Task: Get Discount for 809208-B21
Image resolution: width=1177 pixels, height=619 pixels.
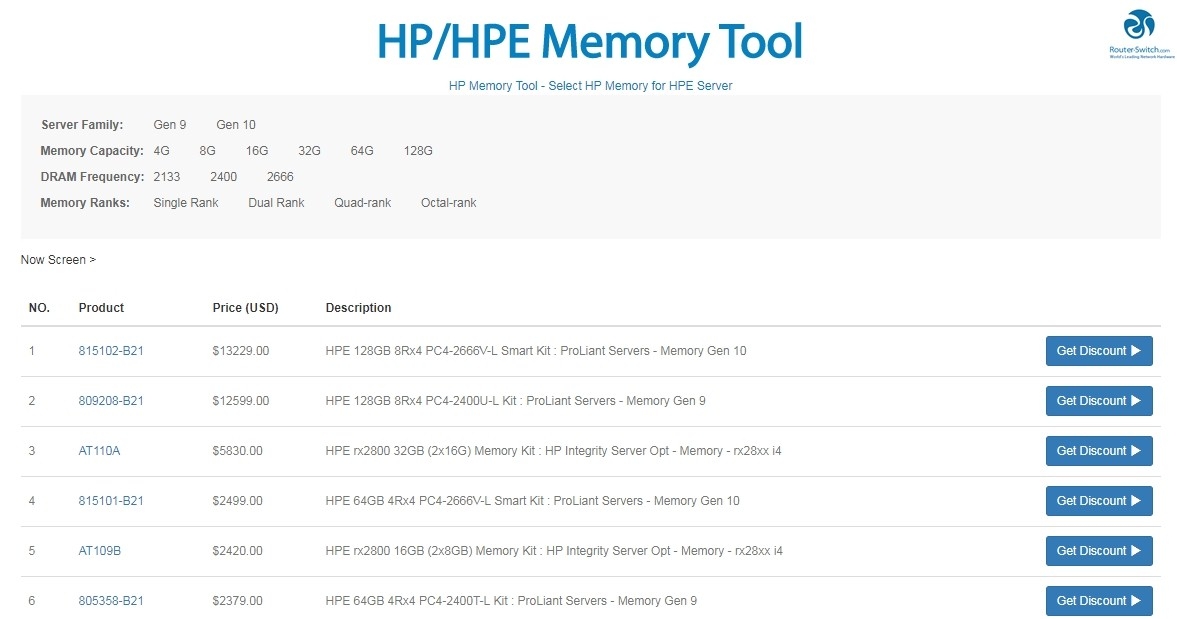Action: 1099,401
